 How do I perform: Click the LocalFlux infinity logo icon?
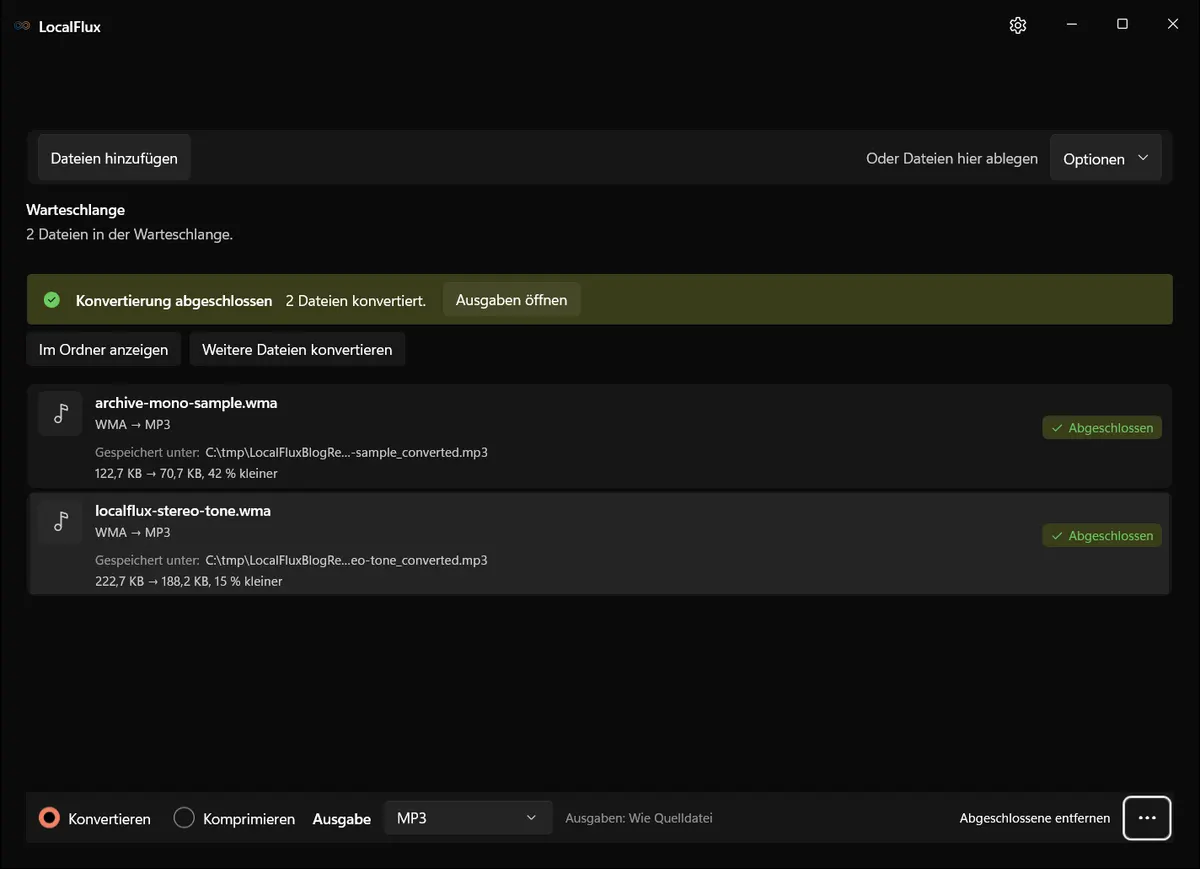pyautogui.click(x=22, y=27)
